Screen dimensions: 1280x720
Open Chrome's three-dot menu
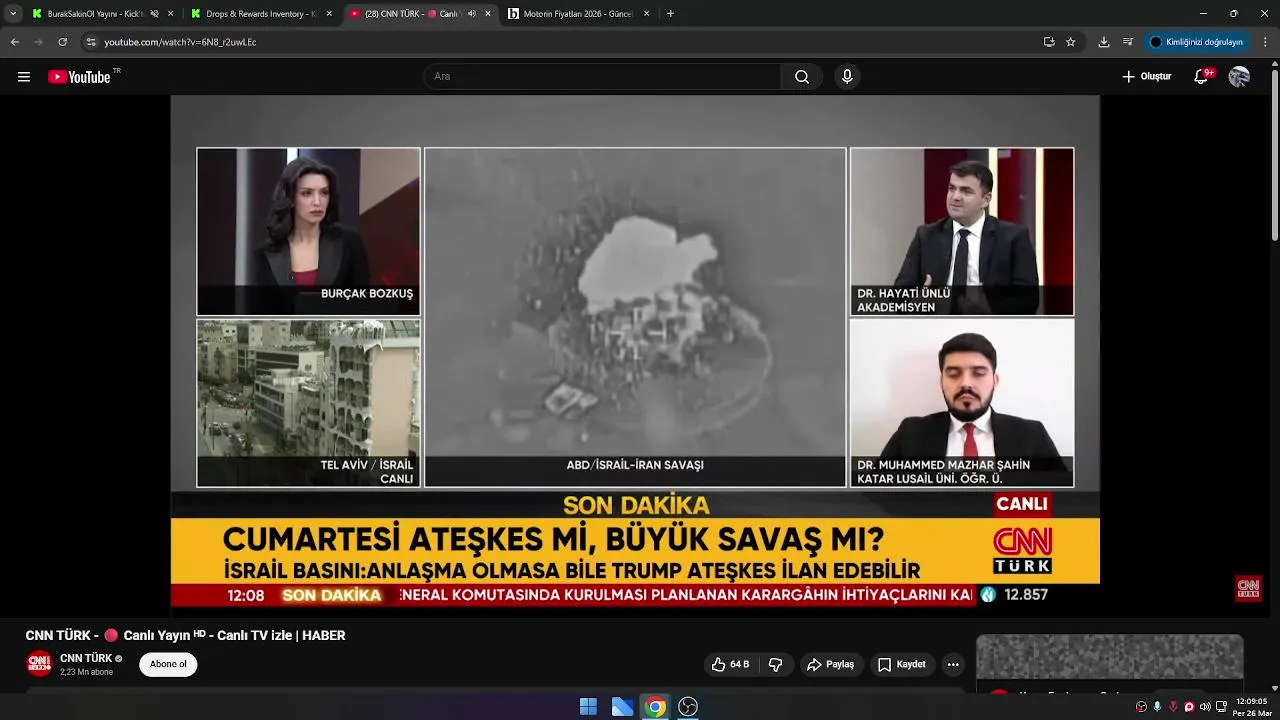click(1266, 42)
